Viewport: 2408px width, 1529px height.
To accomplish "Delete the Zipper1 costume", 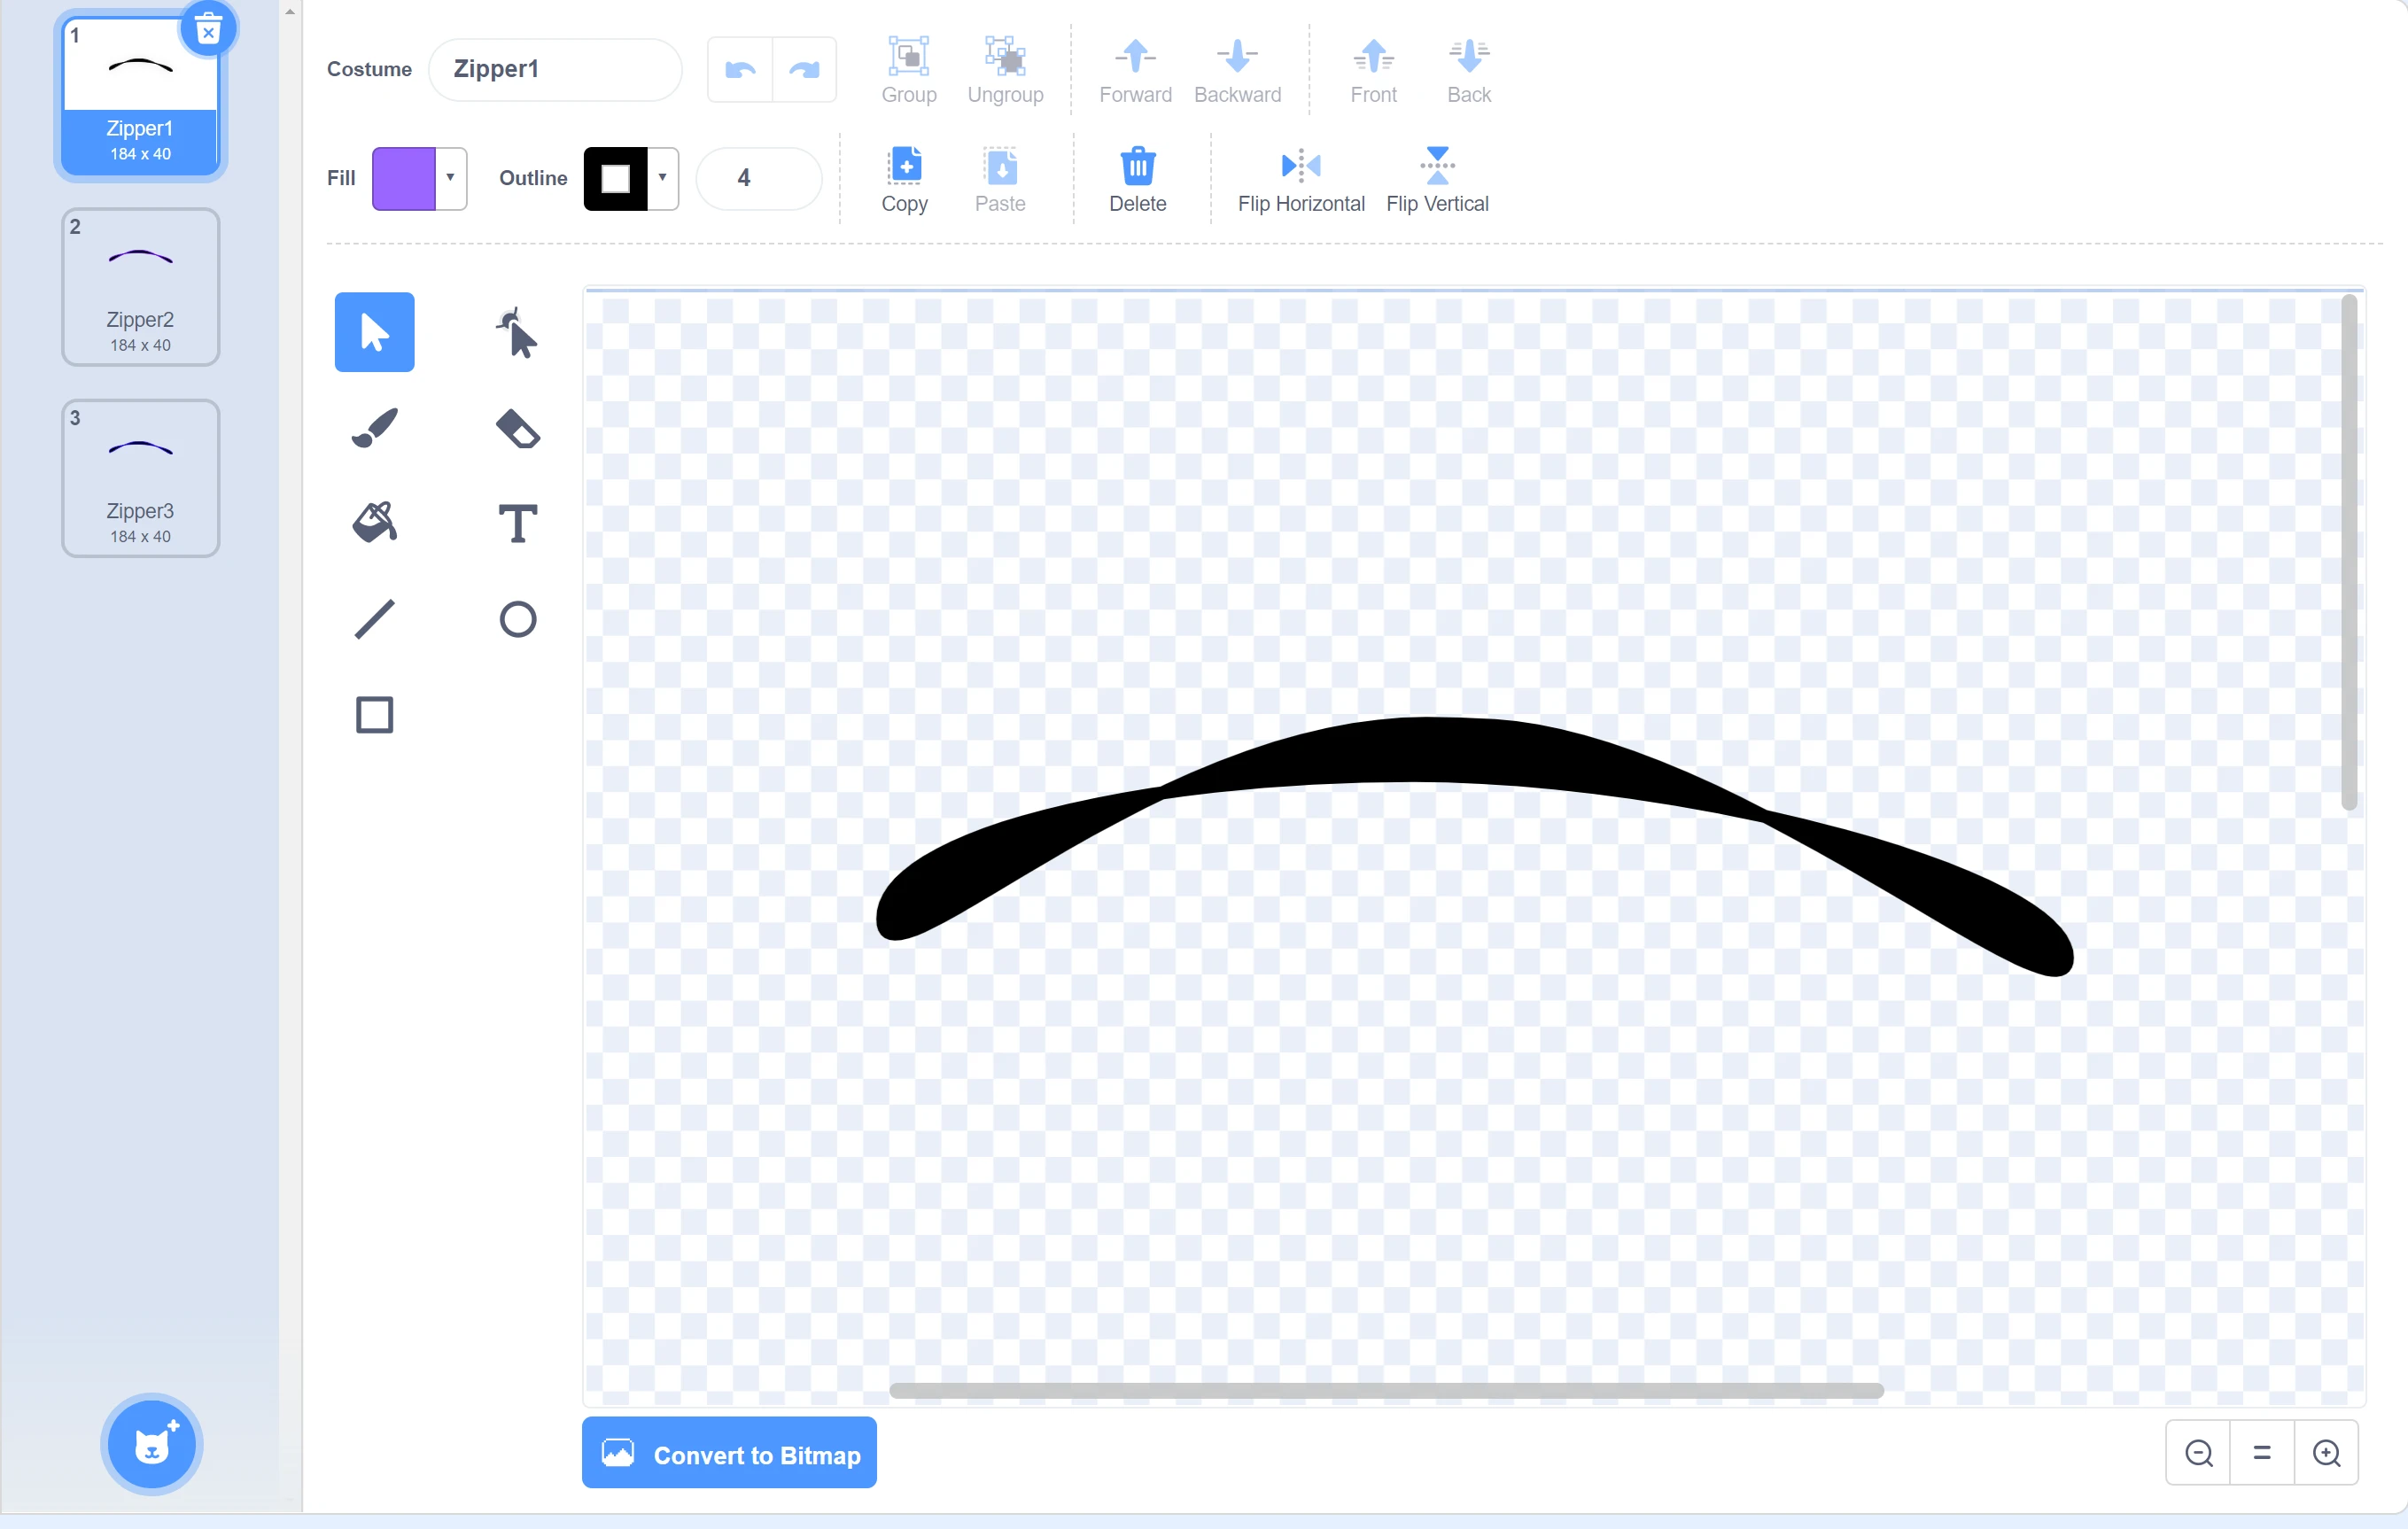I will click(208, 31).
